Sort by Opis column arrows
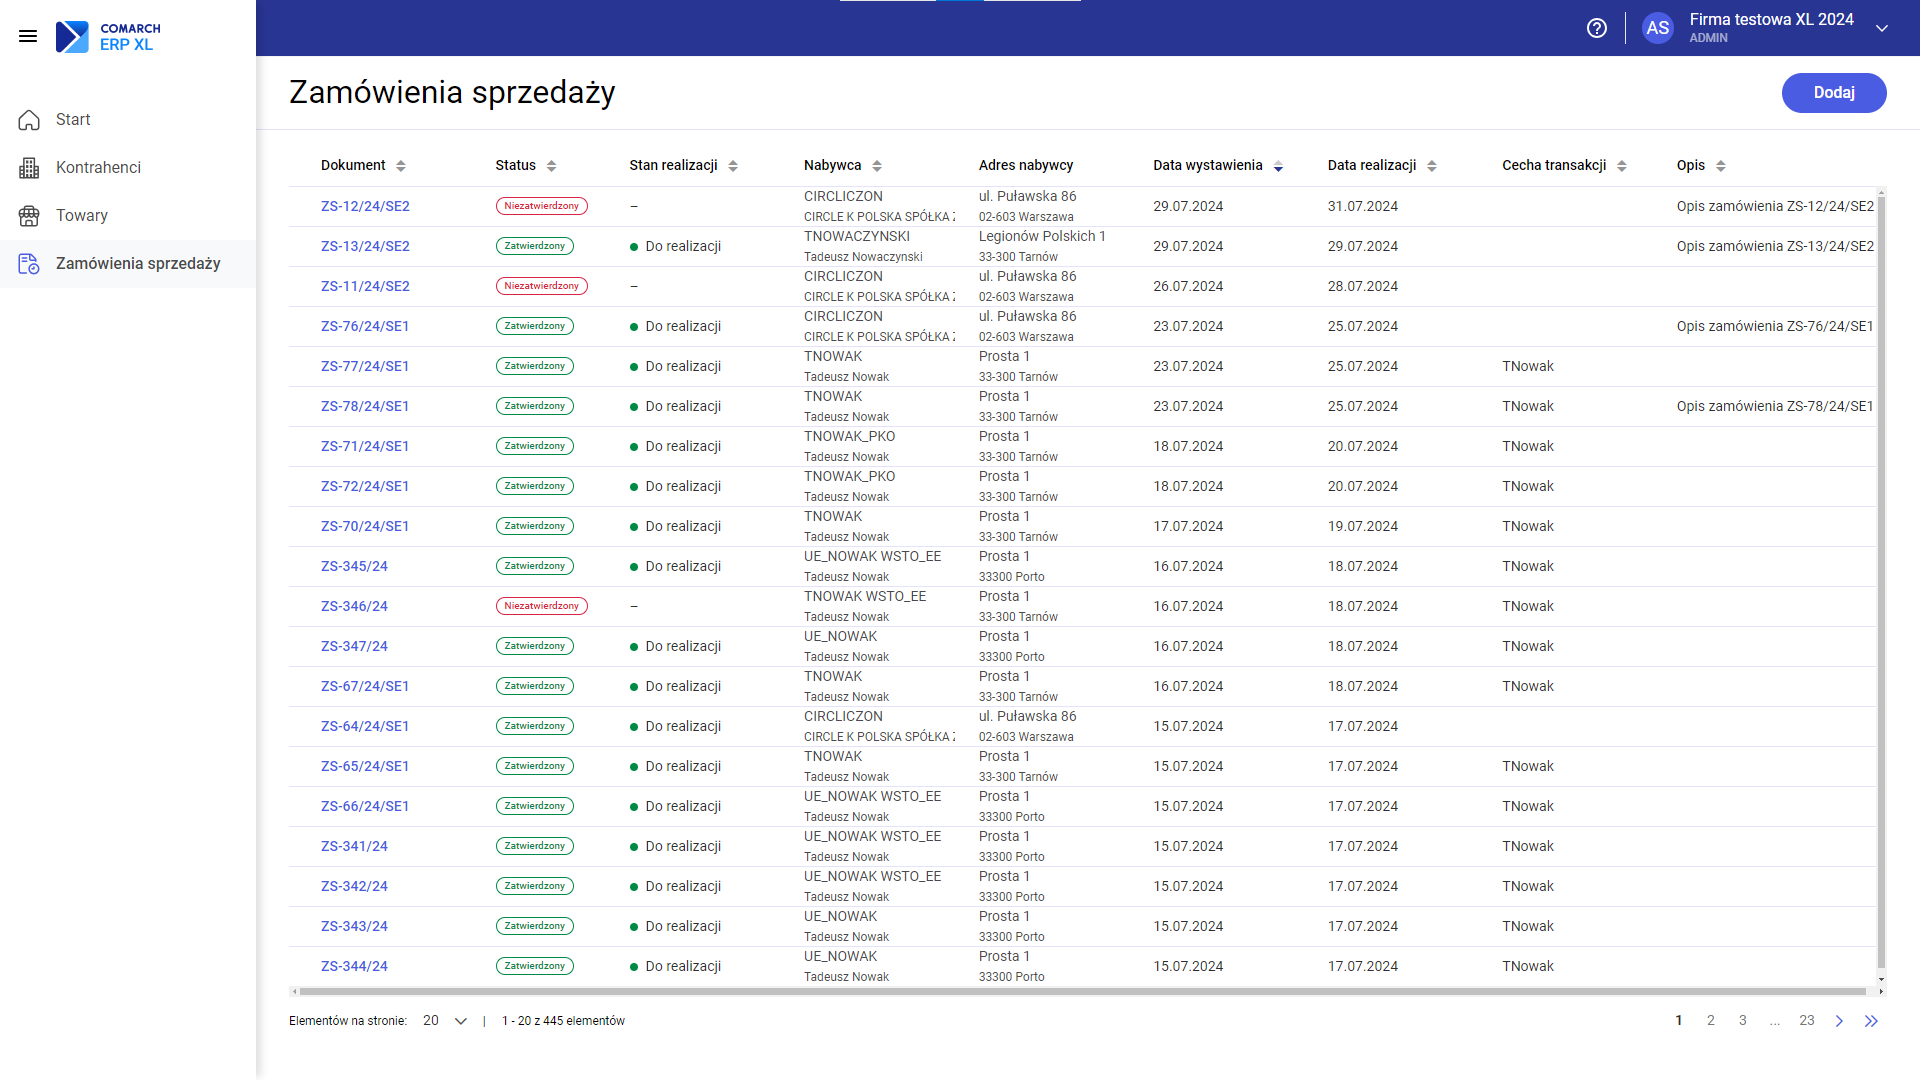This screenshot has width=1920, height=1080. (1721, 166)
